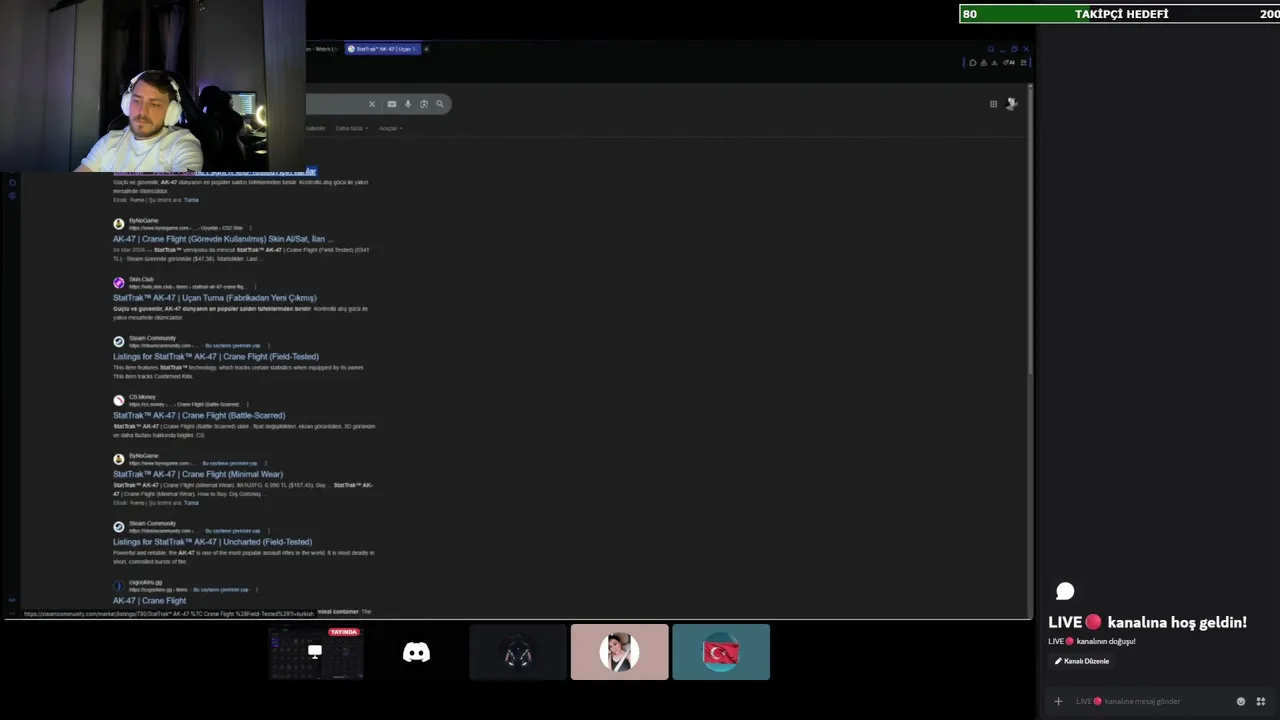Image resolution: width=1280 pixels, height=720 pixels.
Task: Expand the 'Araçlar' tools dropdown
Action: pyautogui.click(x=390, y=128)
